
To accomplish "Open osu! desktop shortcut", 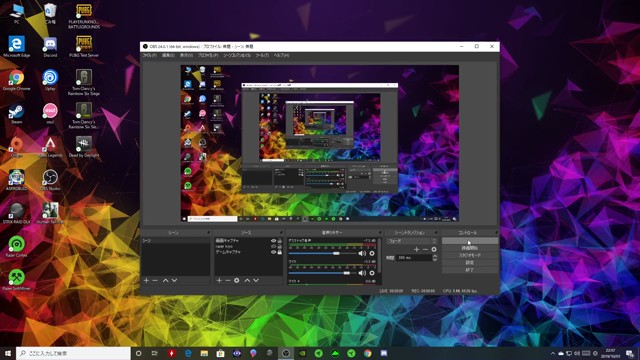I will click(50, 113).
